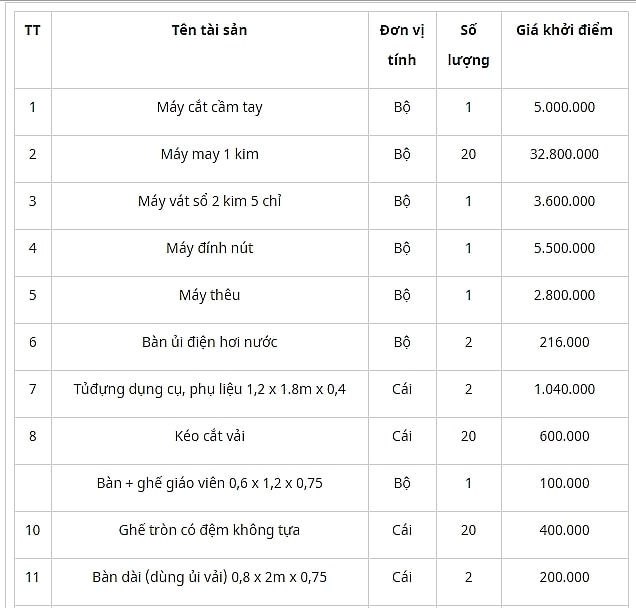Image resolution: width=636 pixels, height=608 pixels.
Task: Click the price 32.800.000 cell
Action: [564, 154]
